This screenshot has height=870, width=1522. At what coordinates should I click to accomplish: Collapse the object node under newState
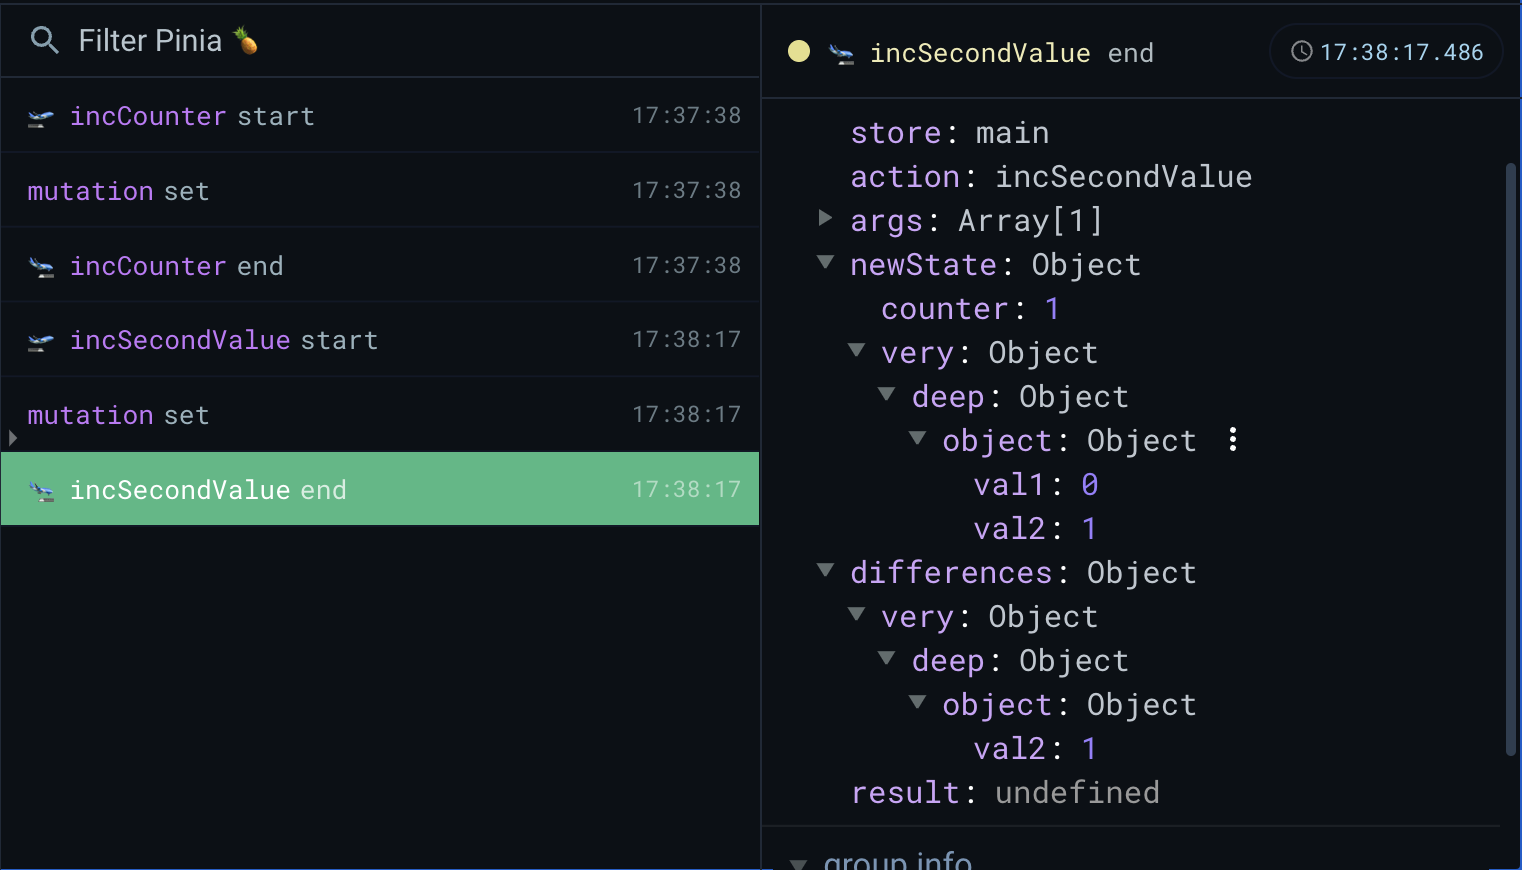point(917,438)
